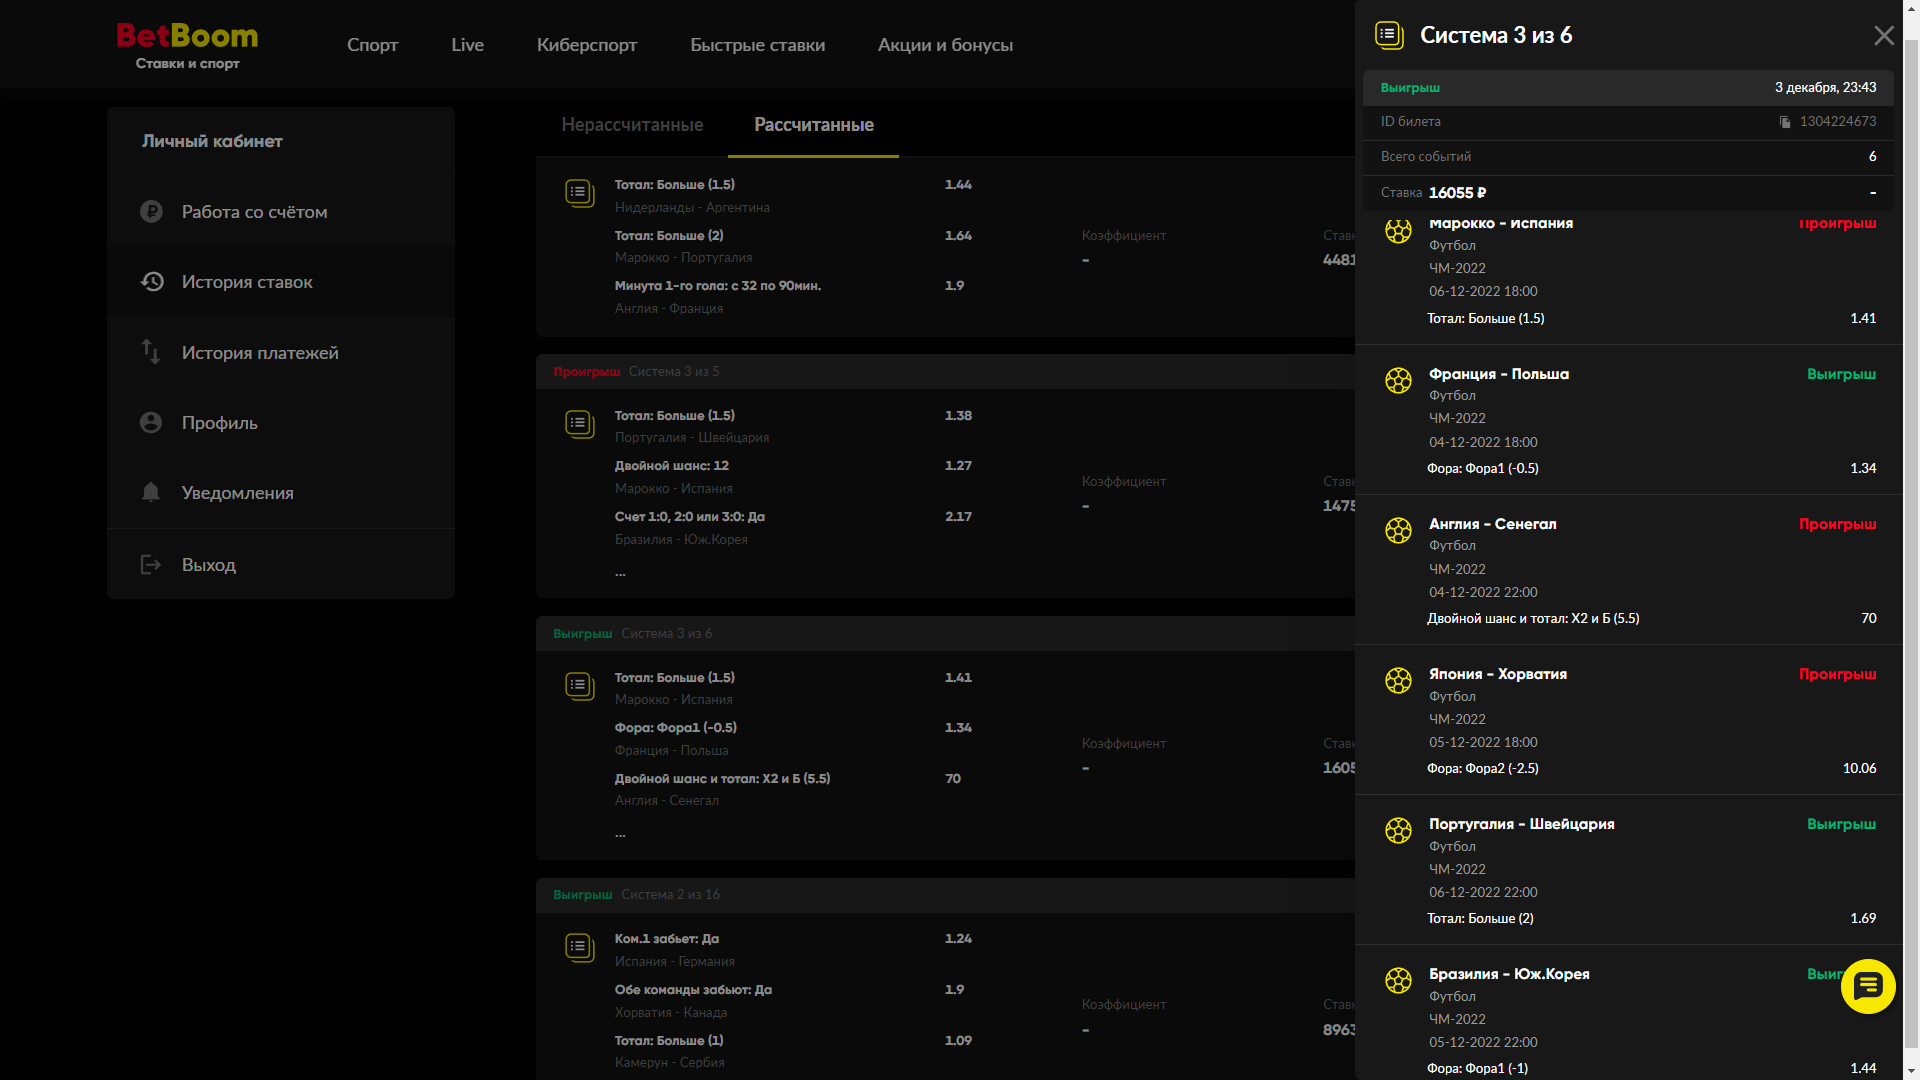Click the BetBoom logo
The image size is (1920, 1080).
pyautogui.click(x=187, y=45)
